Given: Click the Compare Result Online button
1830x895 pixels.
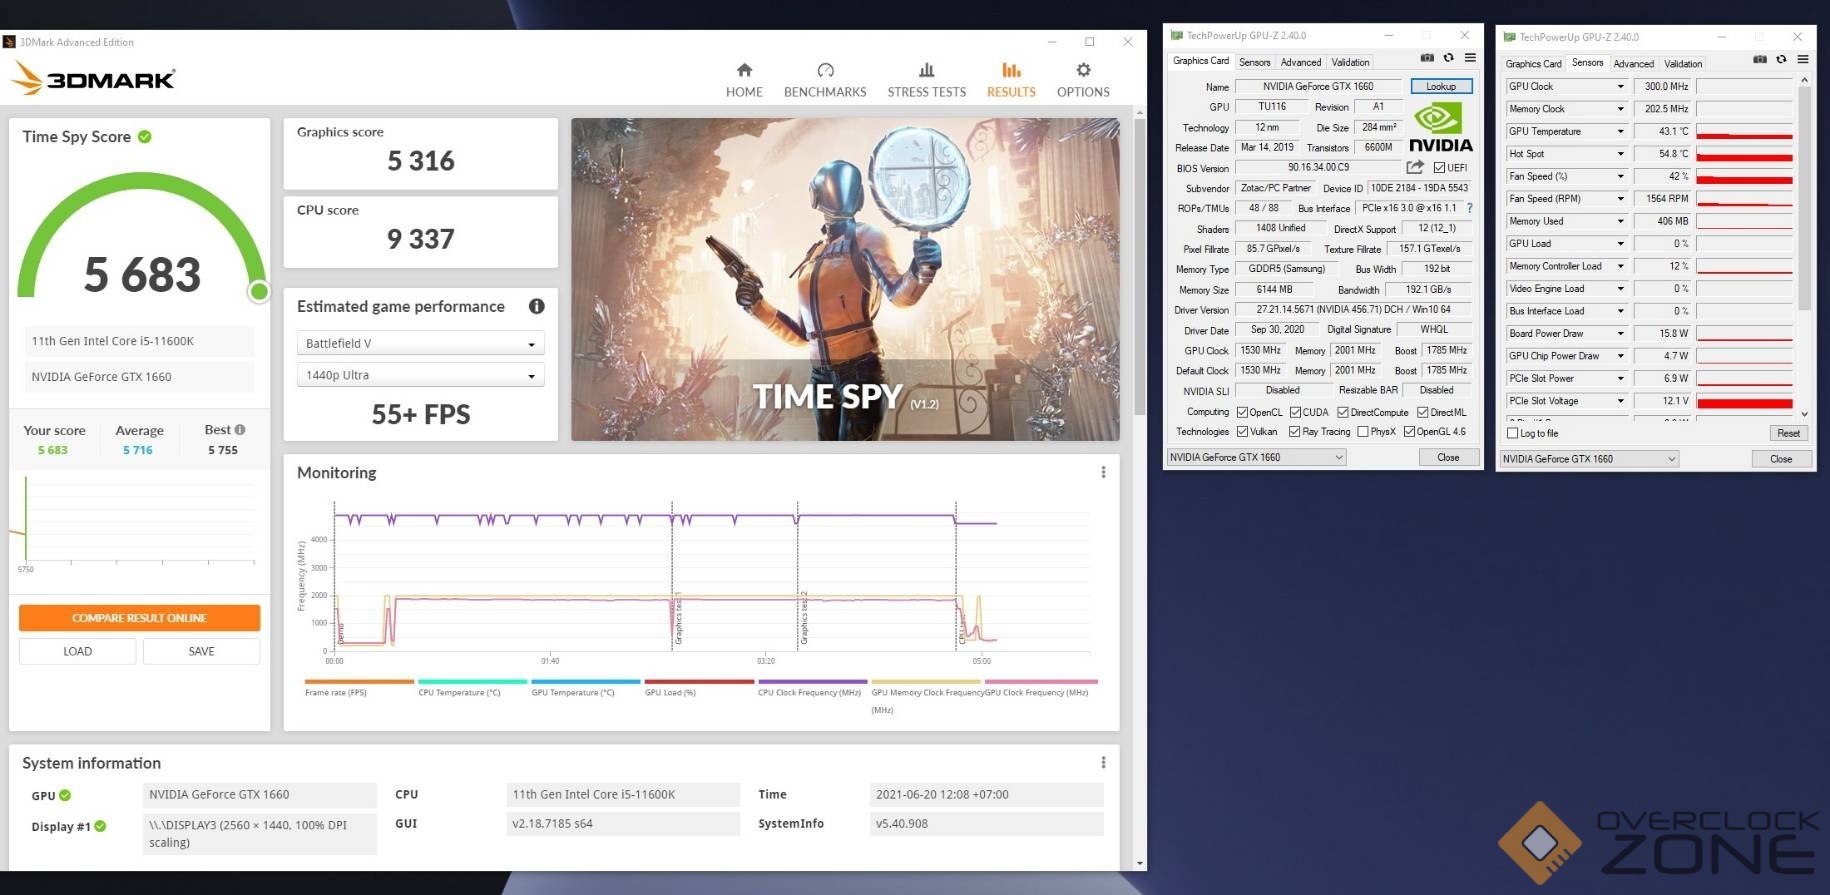Looking at the screenshot, I should point(139,618).
